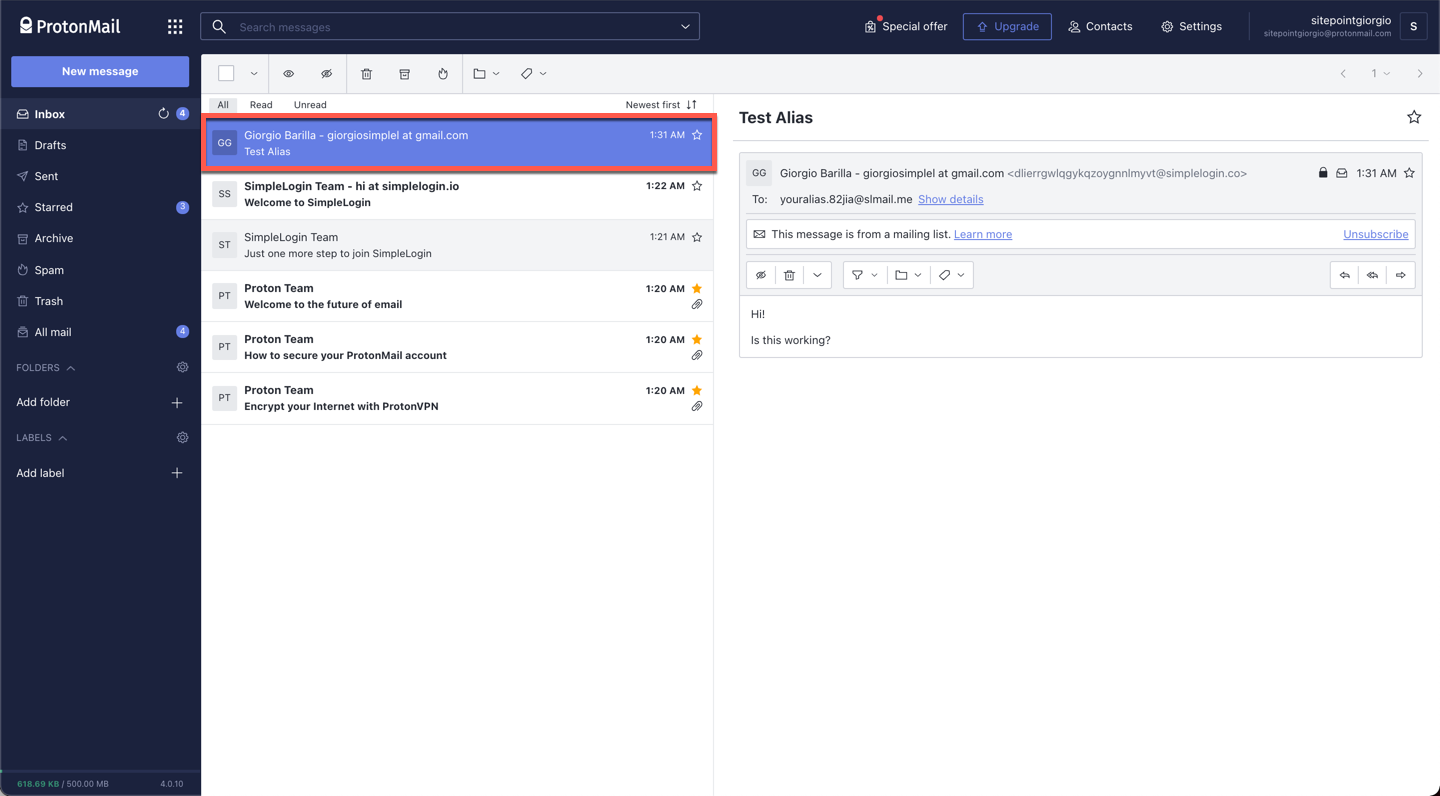This screenshot has height=796, width=1440.
Task: Mark as unread with crossed-eye toolbar icon
Action: point(326,74)
